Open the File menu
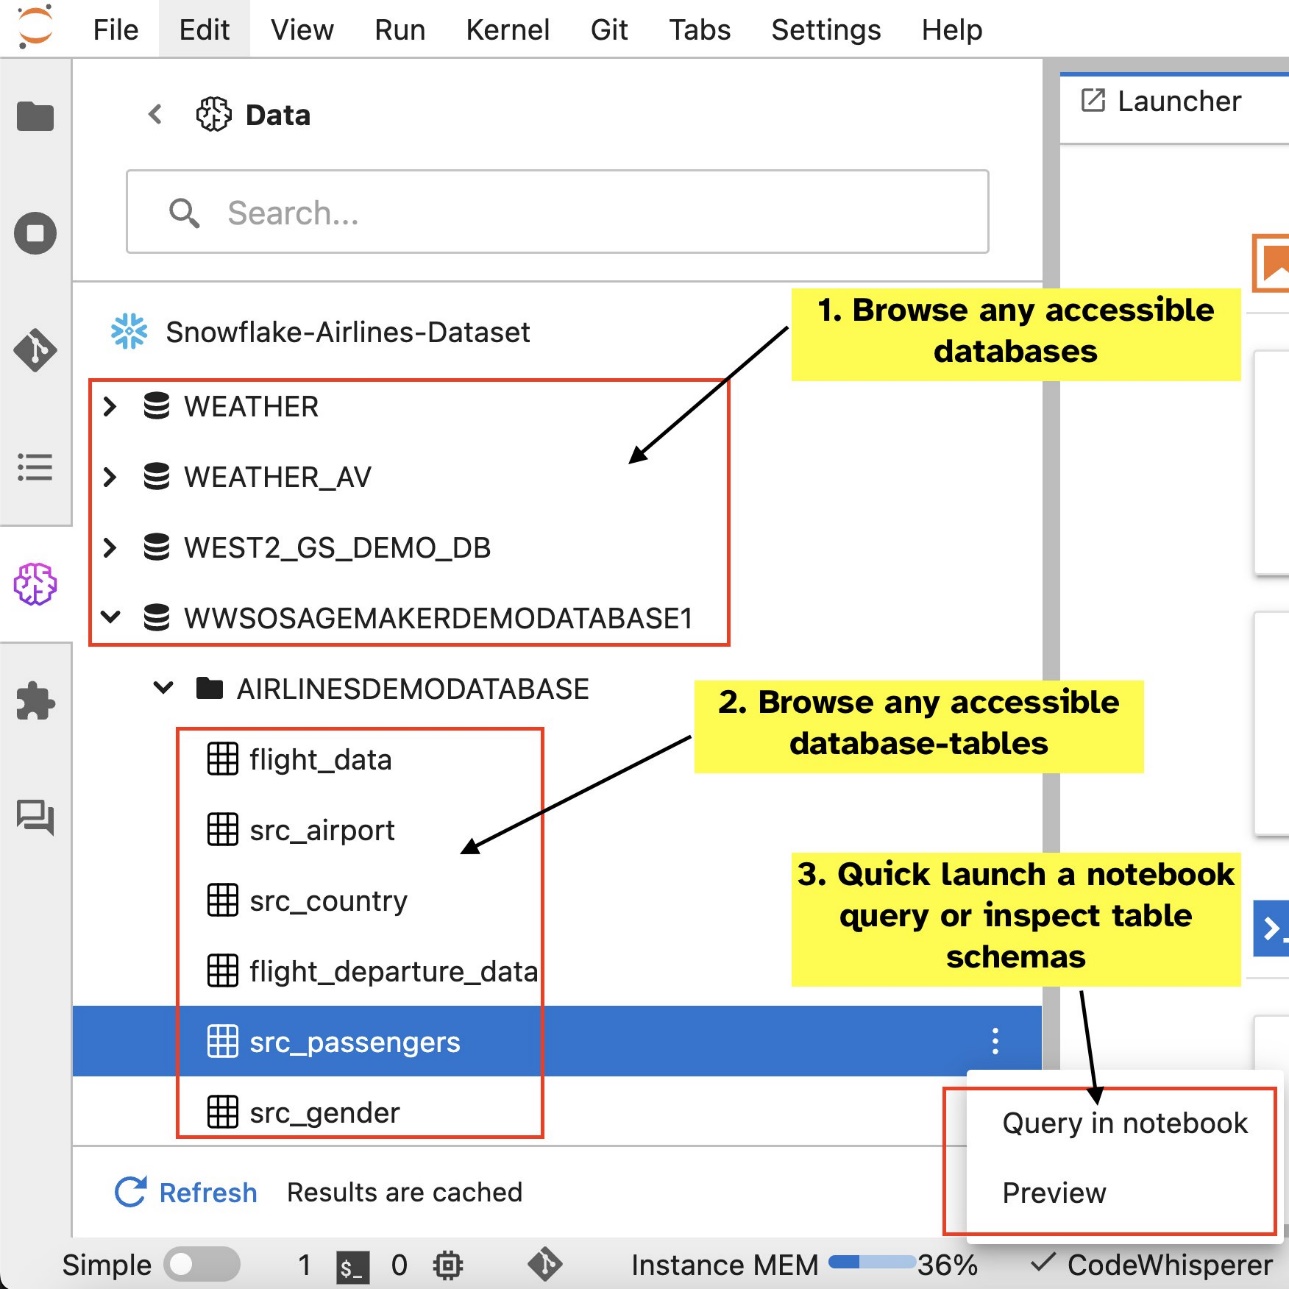 [x=116, y=30]
